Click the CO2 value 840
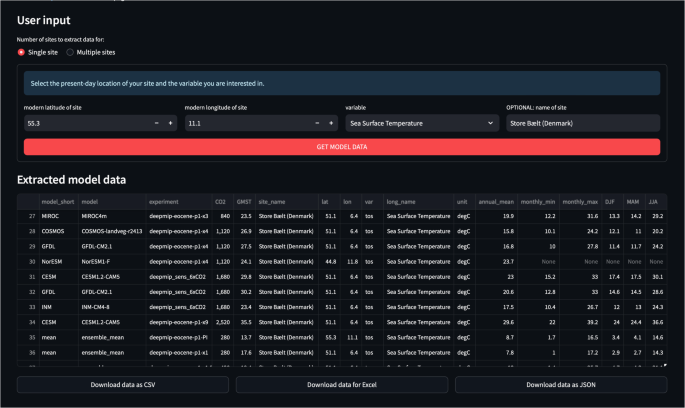 [222, 216]
